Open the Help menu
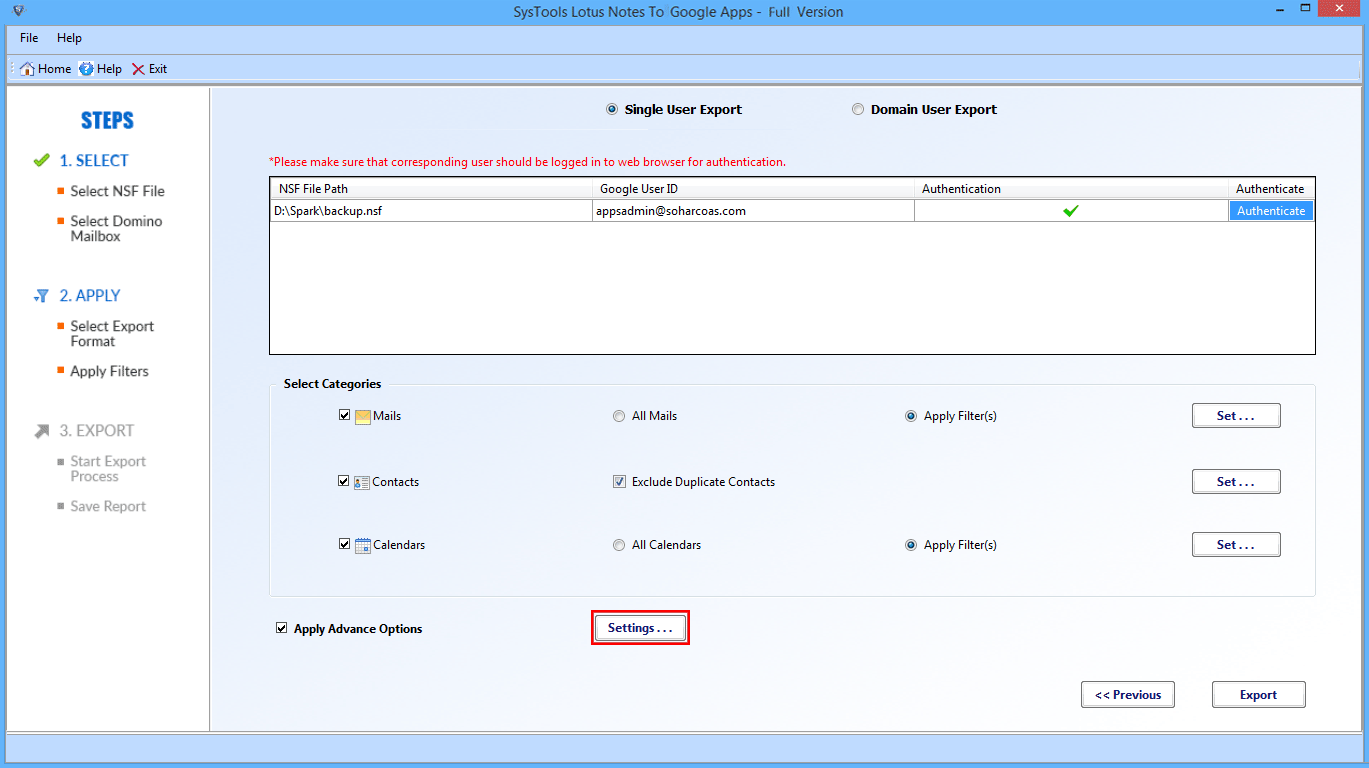 69,38
